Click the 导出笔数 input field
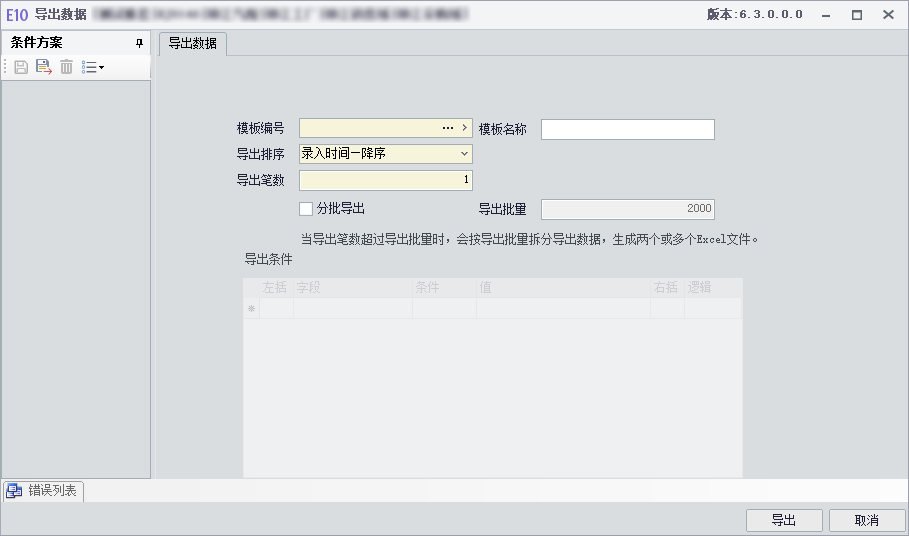Viewport: 909px width, 536px height. pos(386,180)
